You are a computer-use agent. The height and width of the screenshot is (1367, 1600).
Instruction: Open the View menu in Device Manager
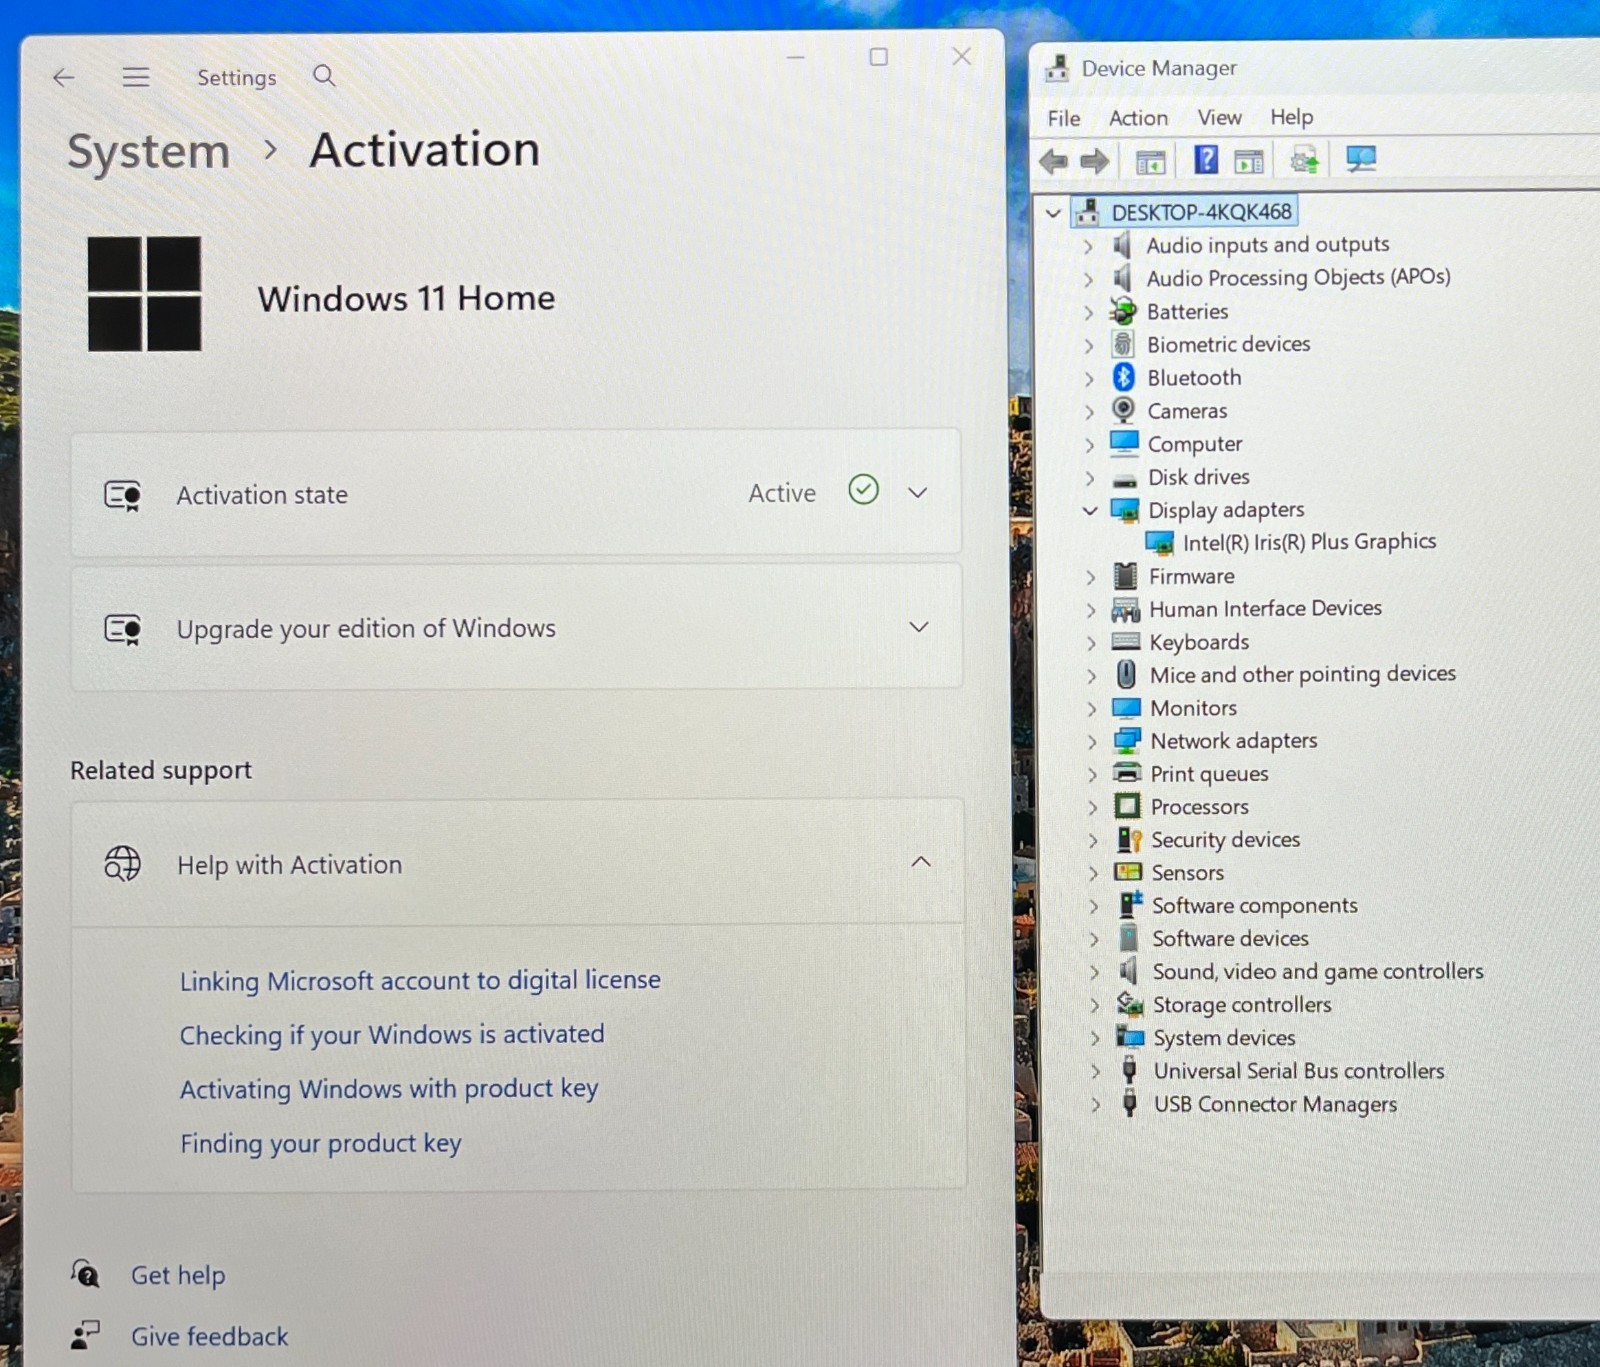click(x=1220, y=117)
